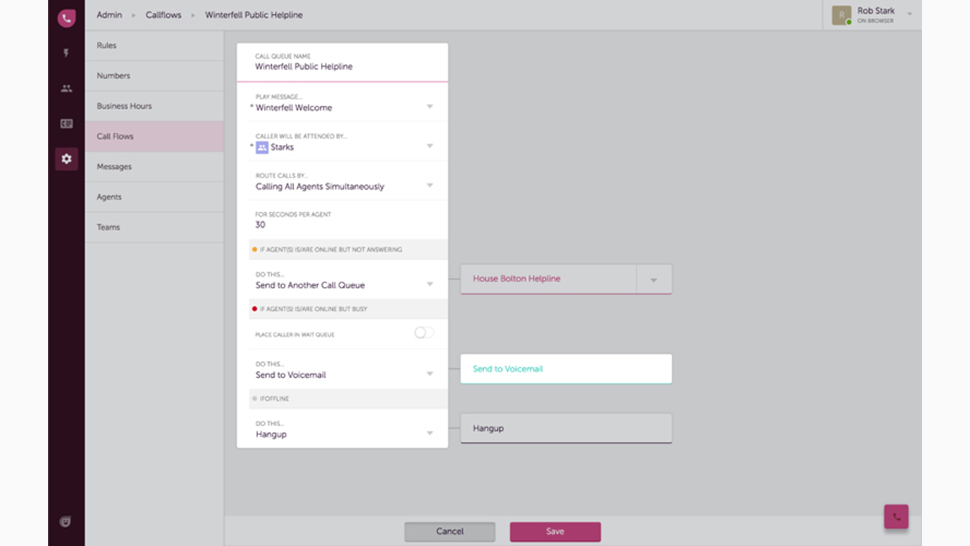This screenshot has height=546, width=970.
Task: Click Winterfell Public Helpline breadcrumb
Action: (x=254, y=15)
